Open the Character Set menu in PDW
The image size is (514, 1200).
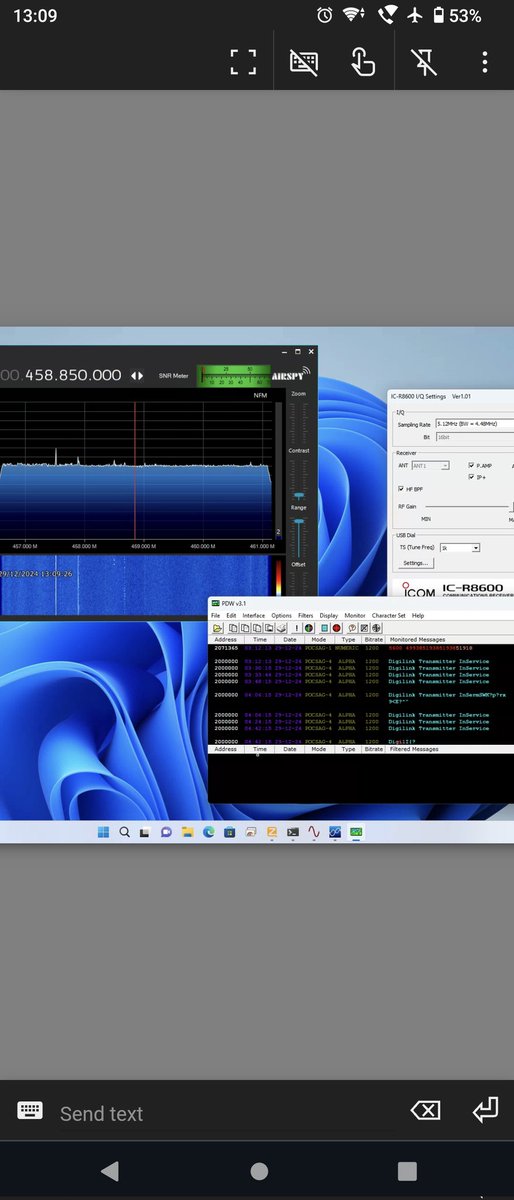[389, 616]
